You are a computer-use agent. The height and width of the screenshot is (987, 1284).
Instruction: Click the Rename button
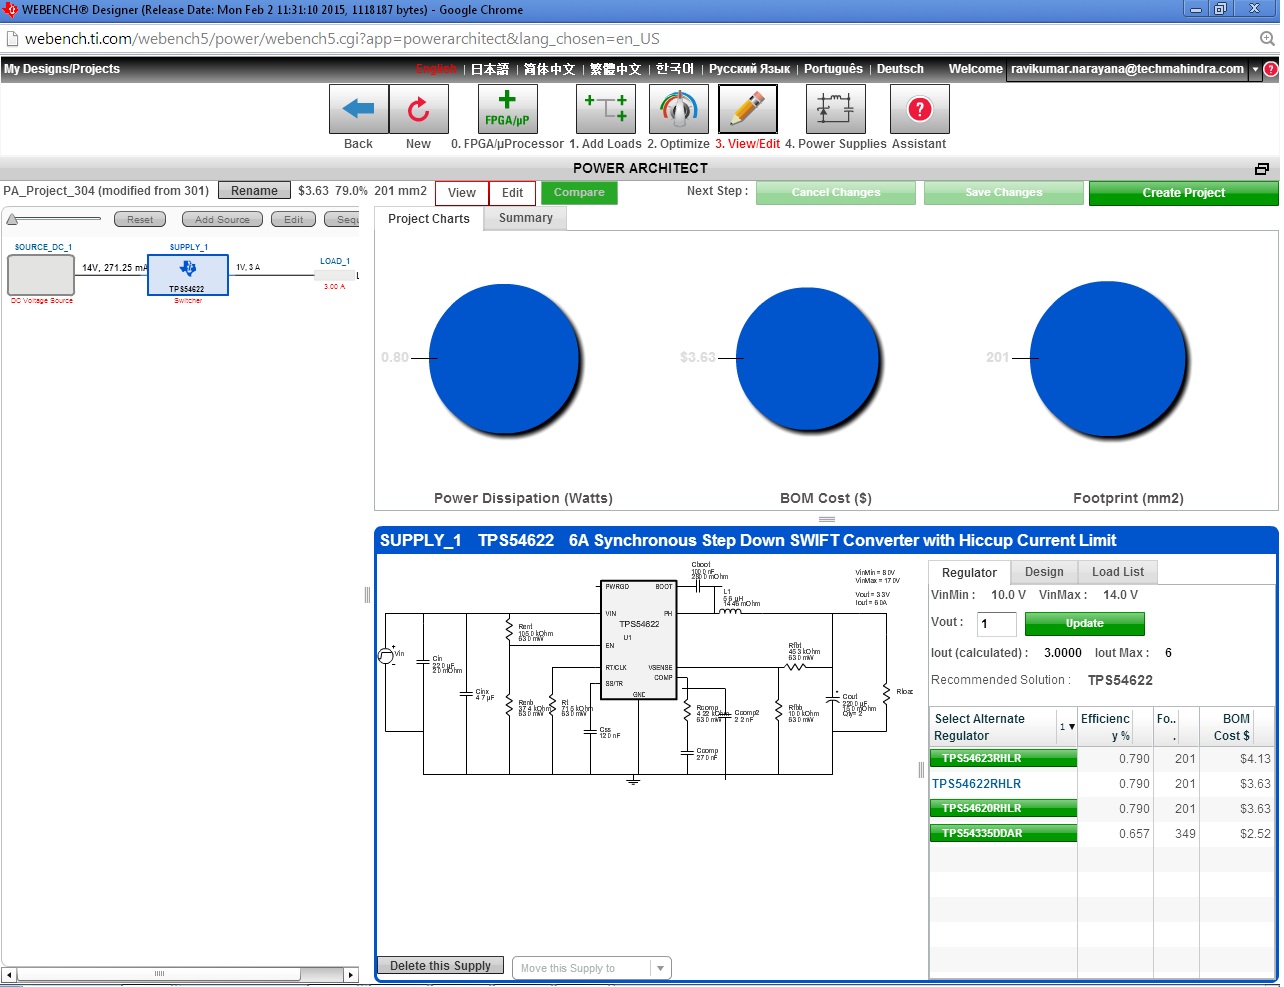pos(255,191)
